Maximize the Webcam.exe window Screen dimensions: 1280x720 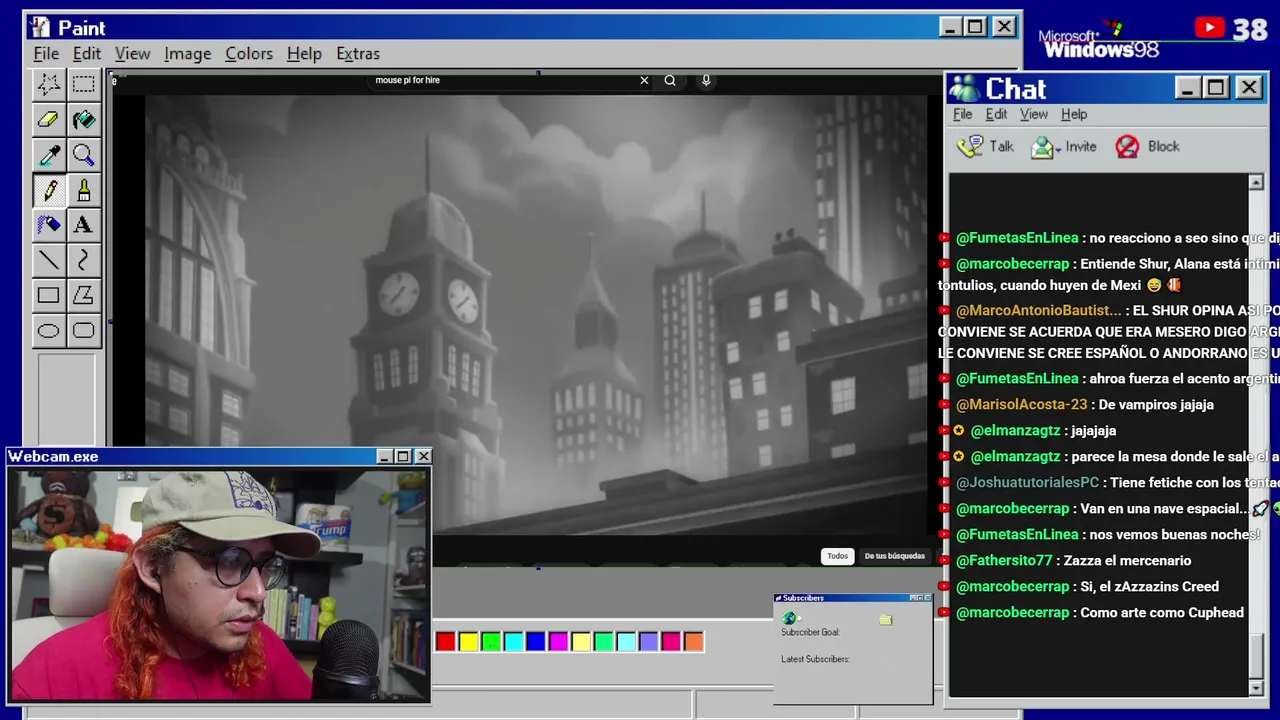tap(403, 456)
